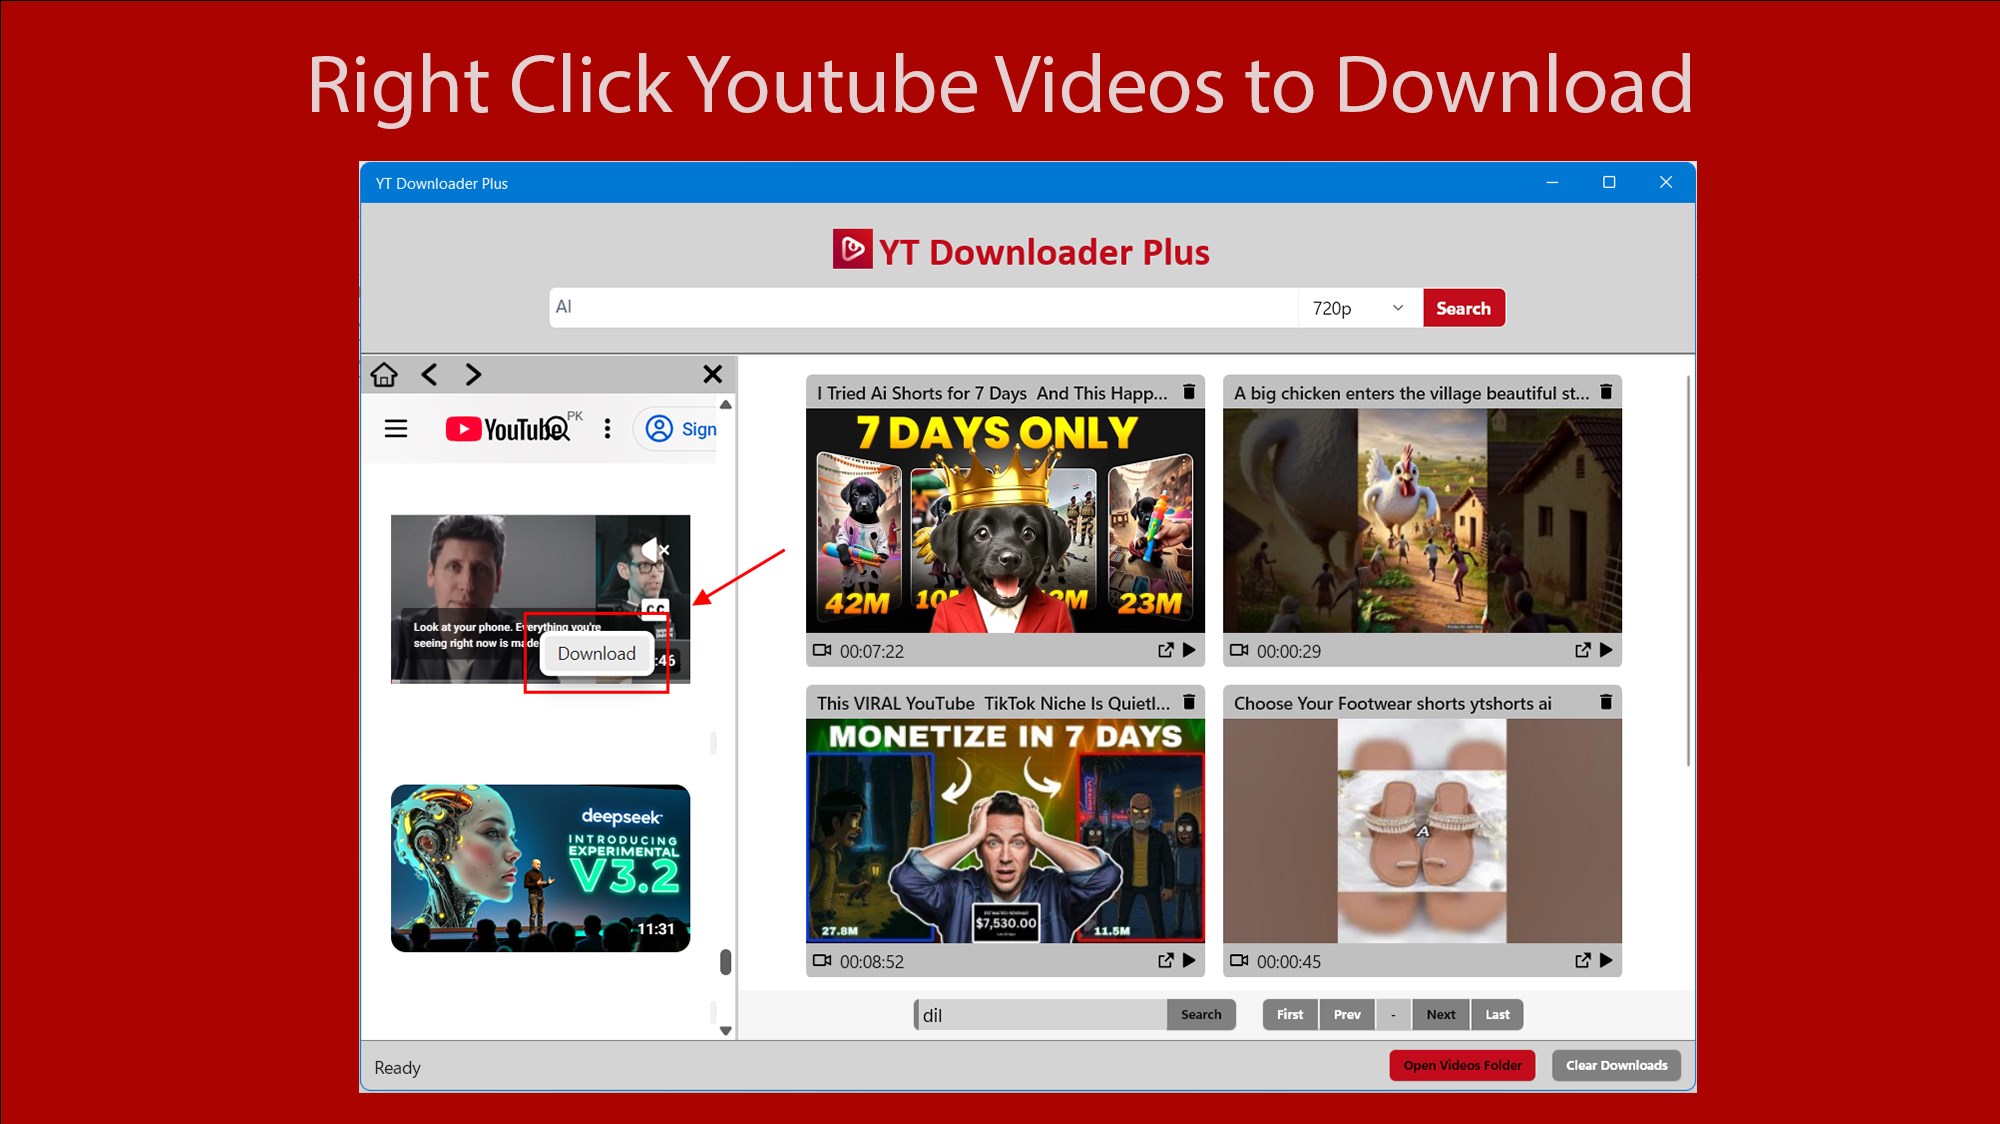The height and width of the screenshot is (1124, 2000).
Task: Click the browser panel scroll-down arrow
Action: coord(726,1031)
